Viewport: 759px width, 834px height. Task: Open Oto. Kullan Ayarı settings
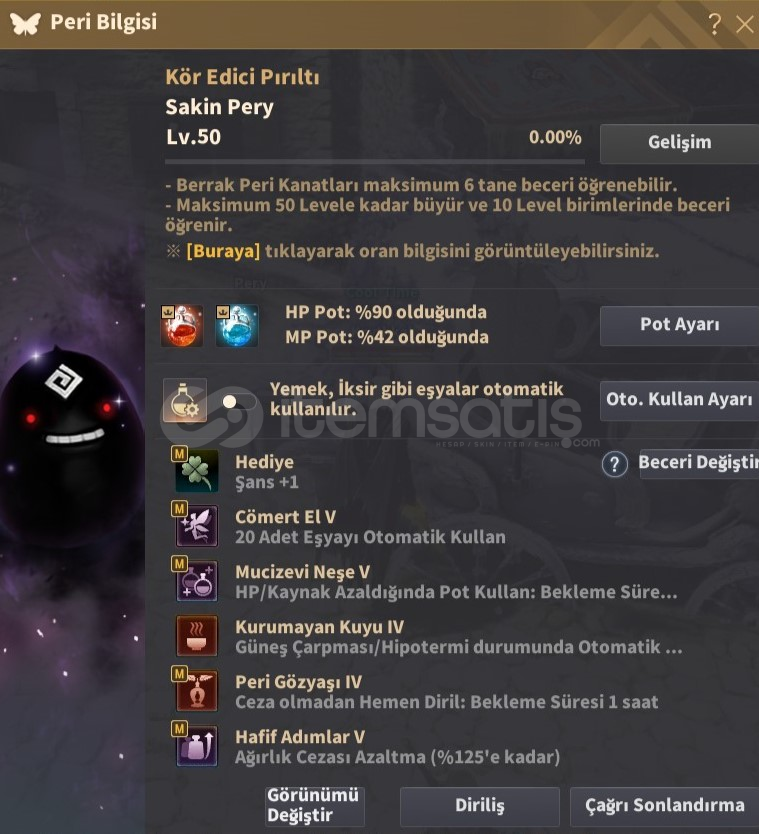pyautogui.click(x=679, y=400)
